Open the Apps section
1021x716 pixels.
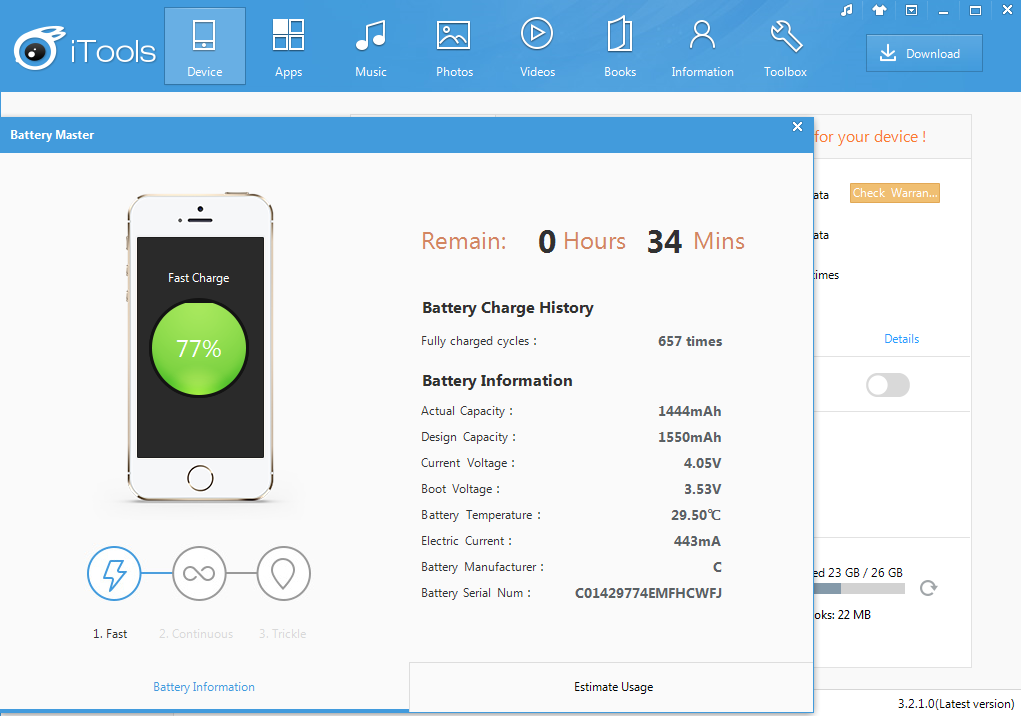[x=288, y=46]
